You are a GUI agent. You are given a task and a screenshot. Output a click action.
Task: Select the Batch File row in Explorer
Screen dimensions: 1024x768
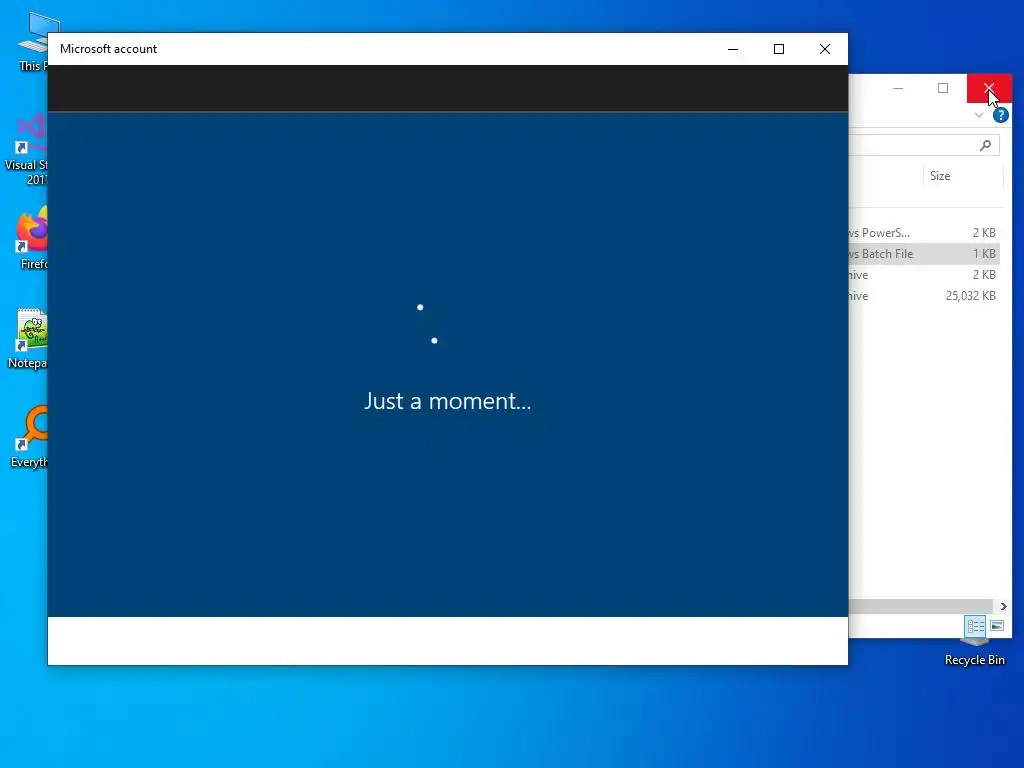[x=924, y=253]
